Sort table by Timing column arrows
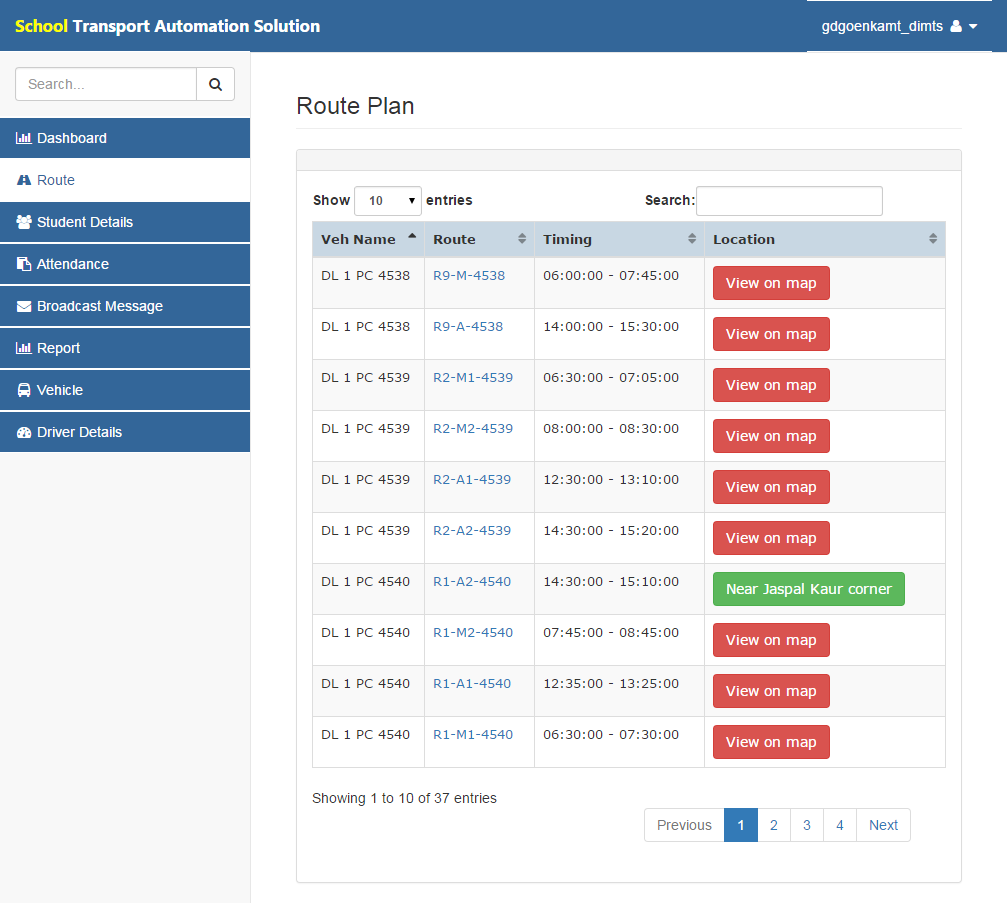1007x903 pixels. point(692,239)
